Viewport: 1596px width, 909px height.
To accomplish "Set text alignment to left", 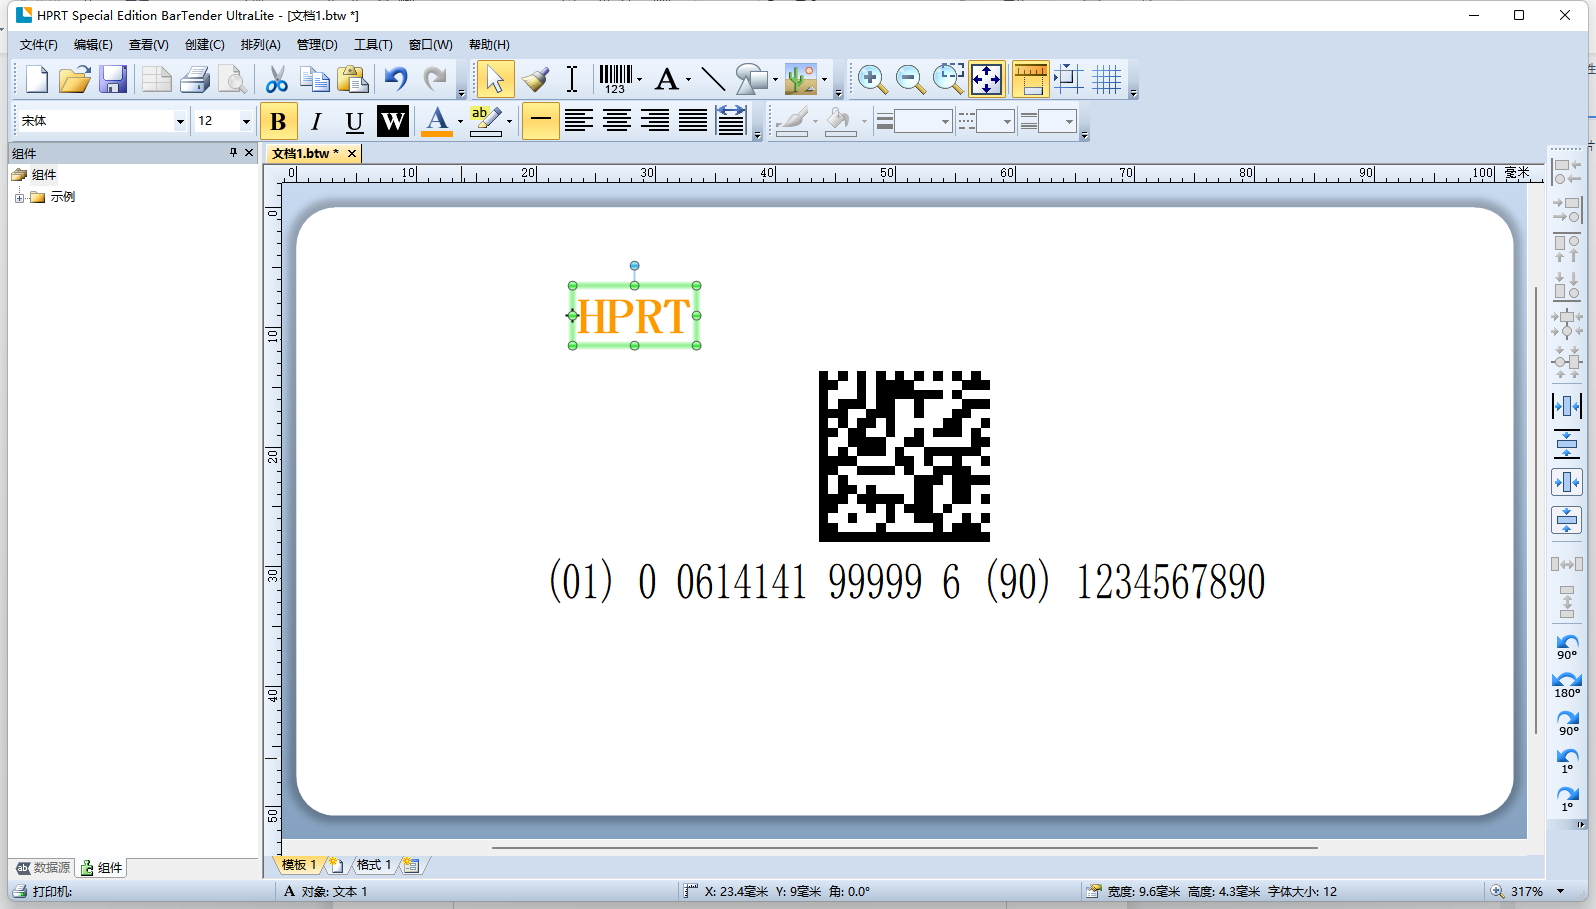I will coord(578,121).
